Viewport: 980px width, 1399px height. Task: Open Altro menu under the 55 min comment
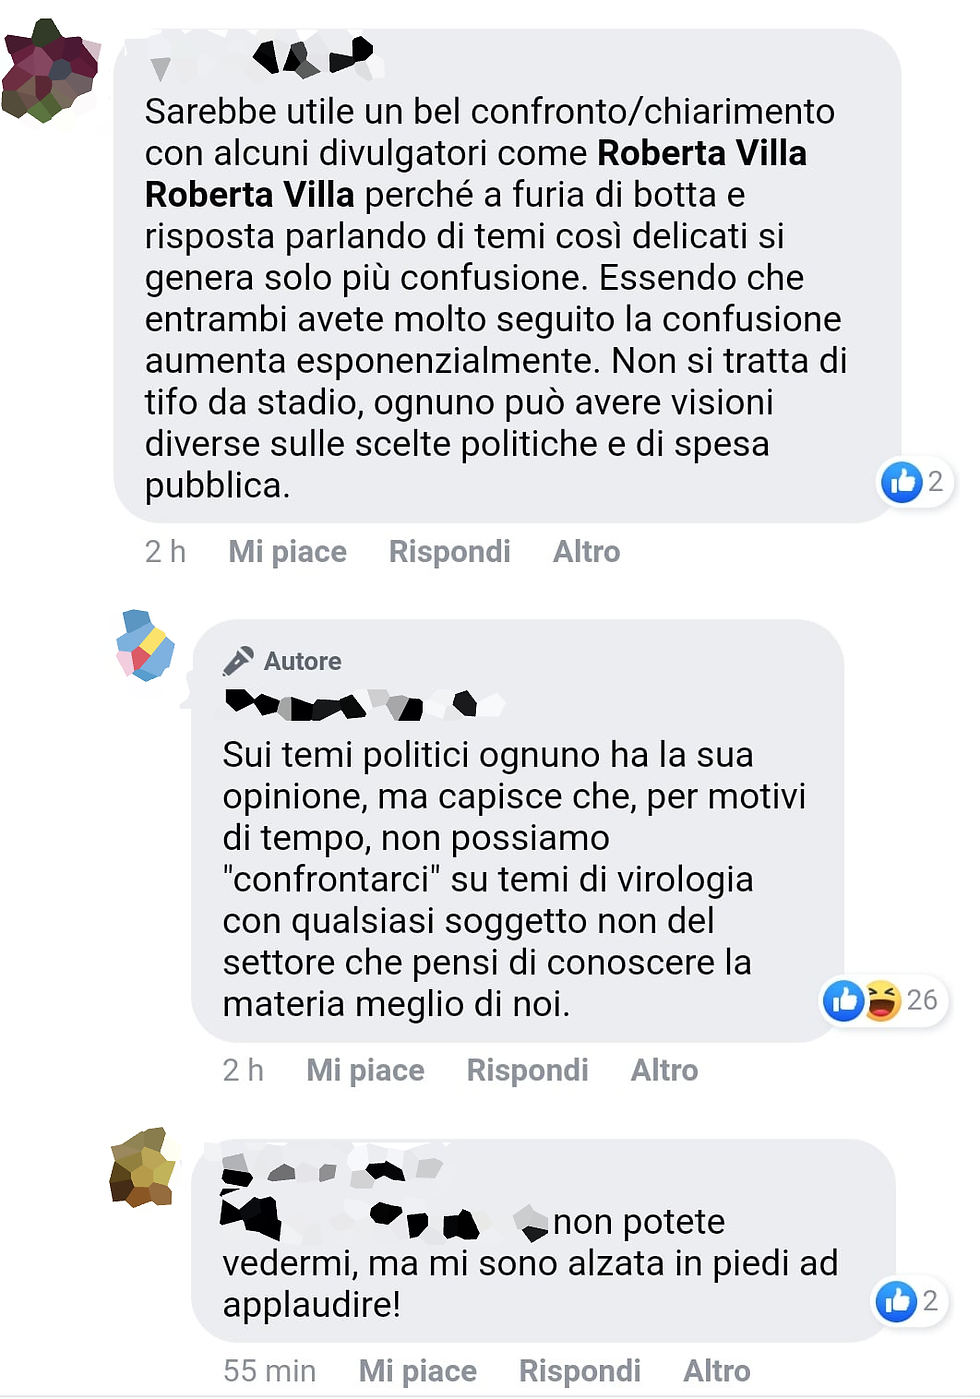click(716, 1371)
